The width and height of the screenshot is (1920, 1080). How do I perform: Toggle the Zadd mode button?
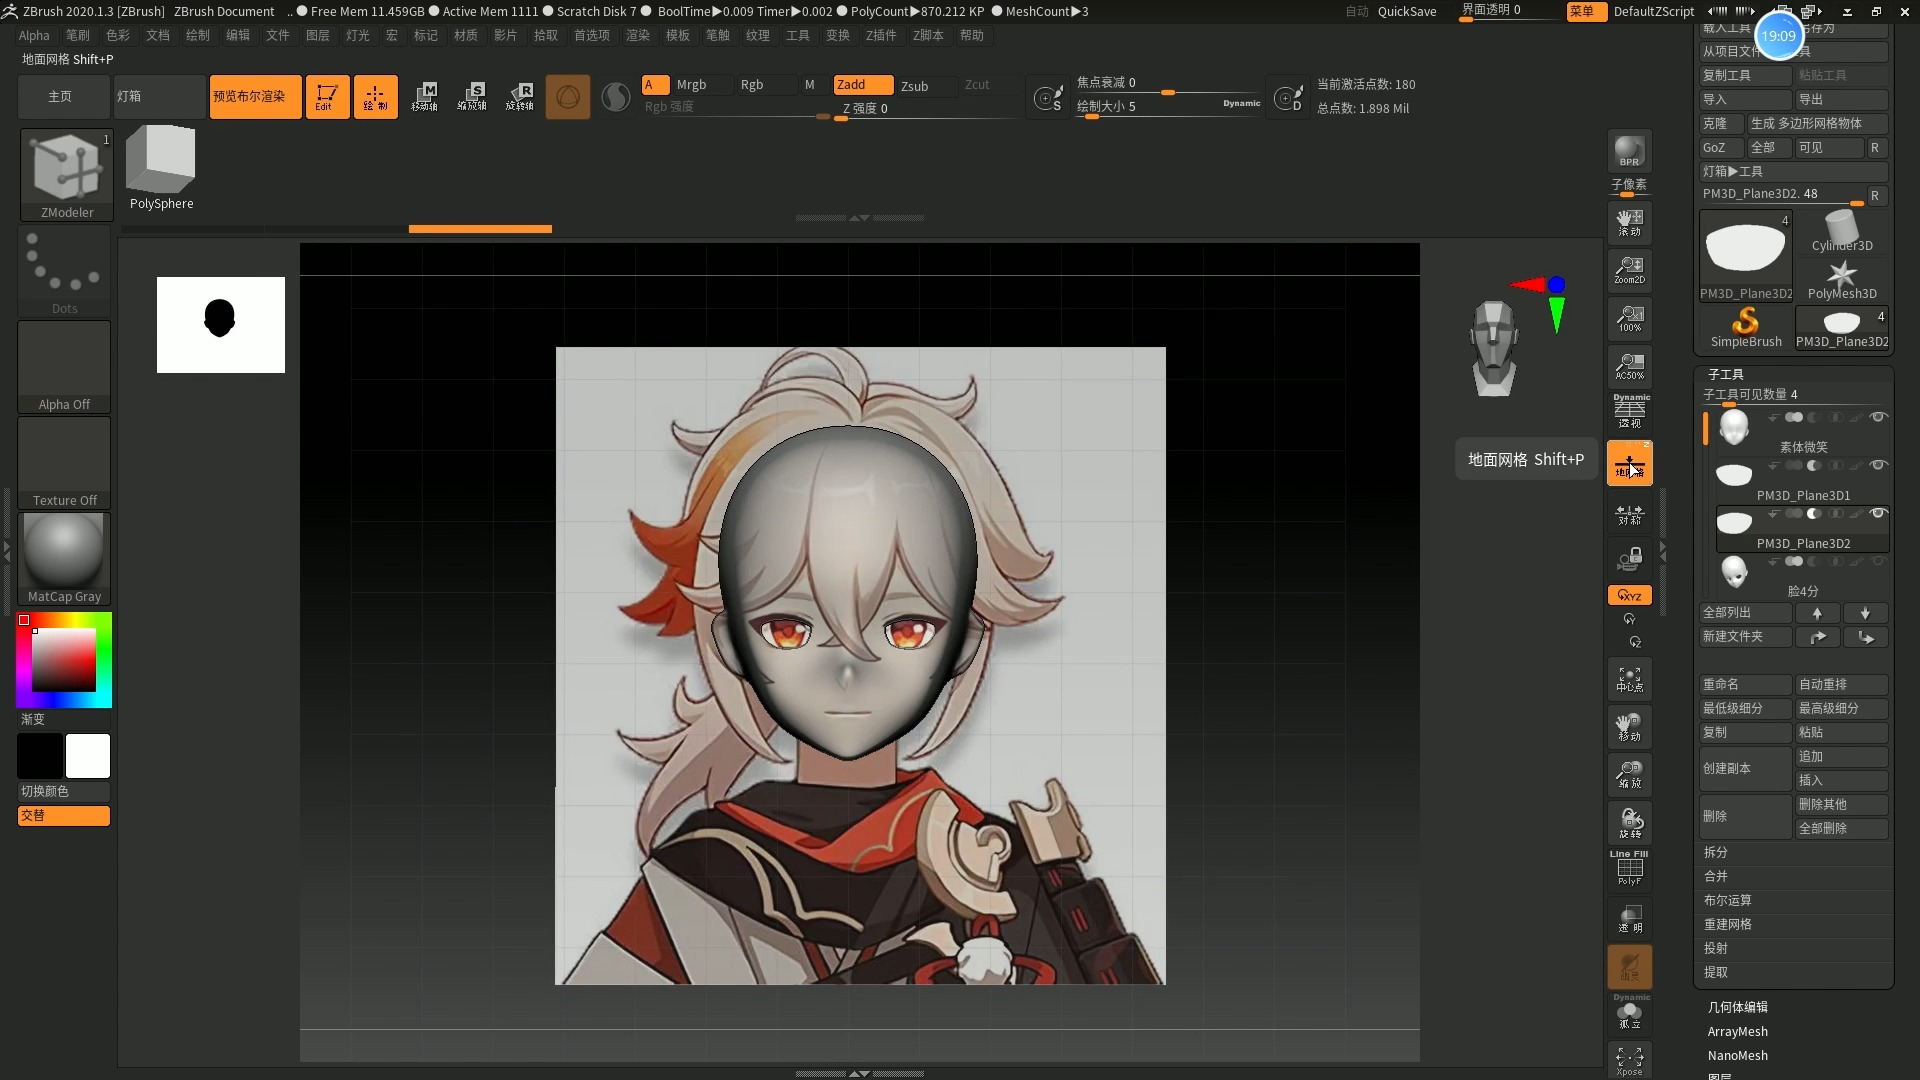[x=863, y=85]
